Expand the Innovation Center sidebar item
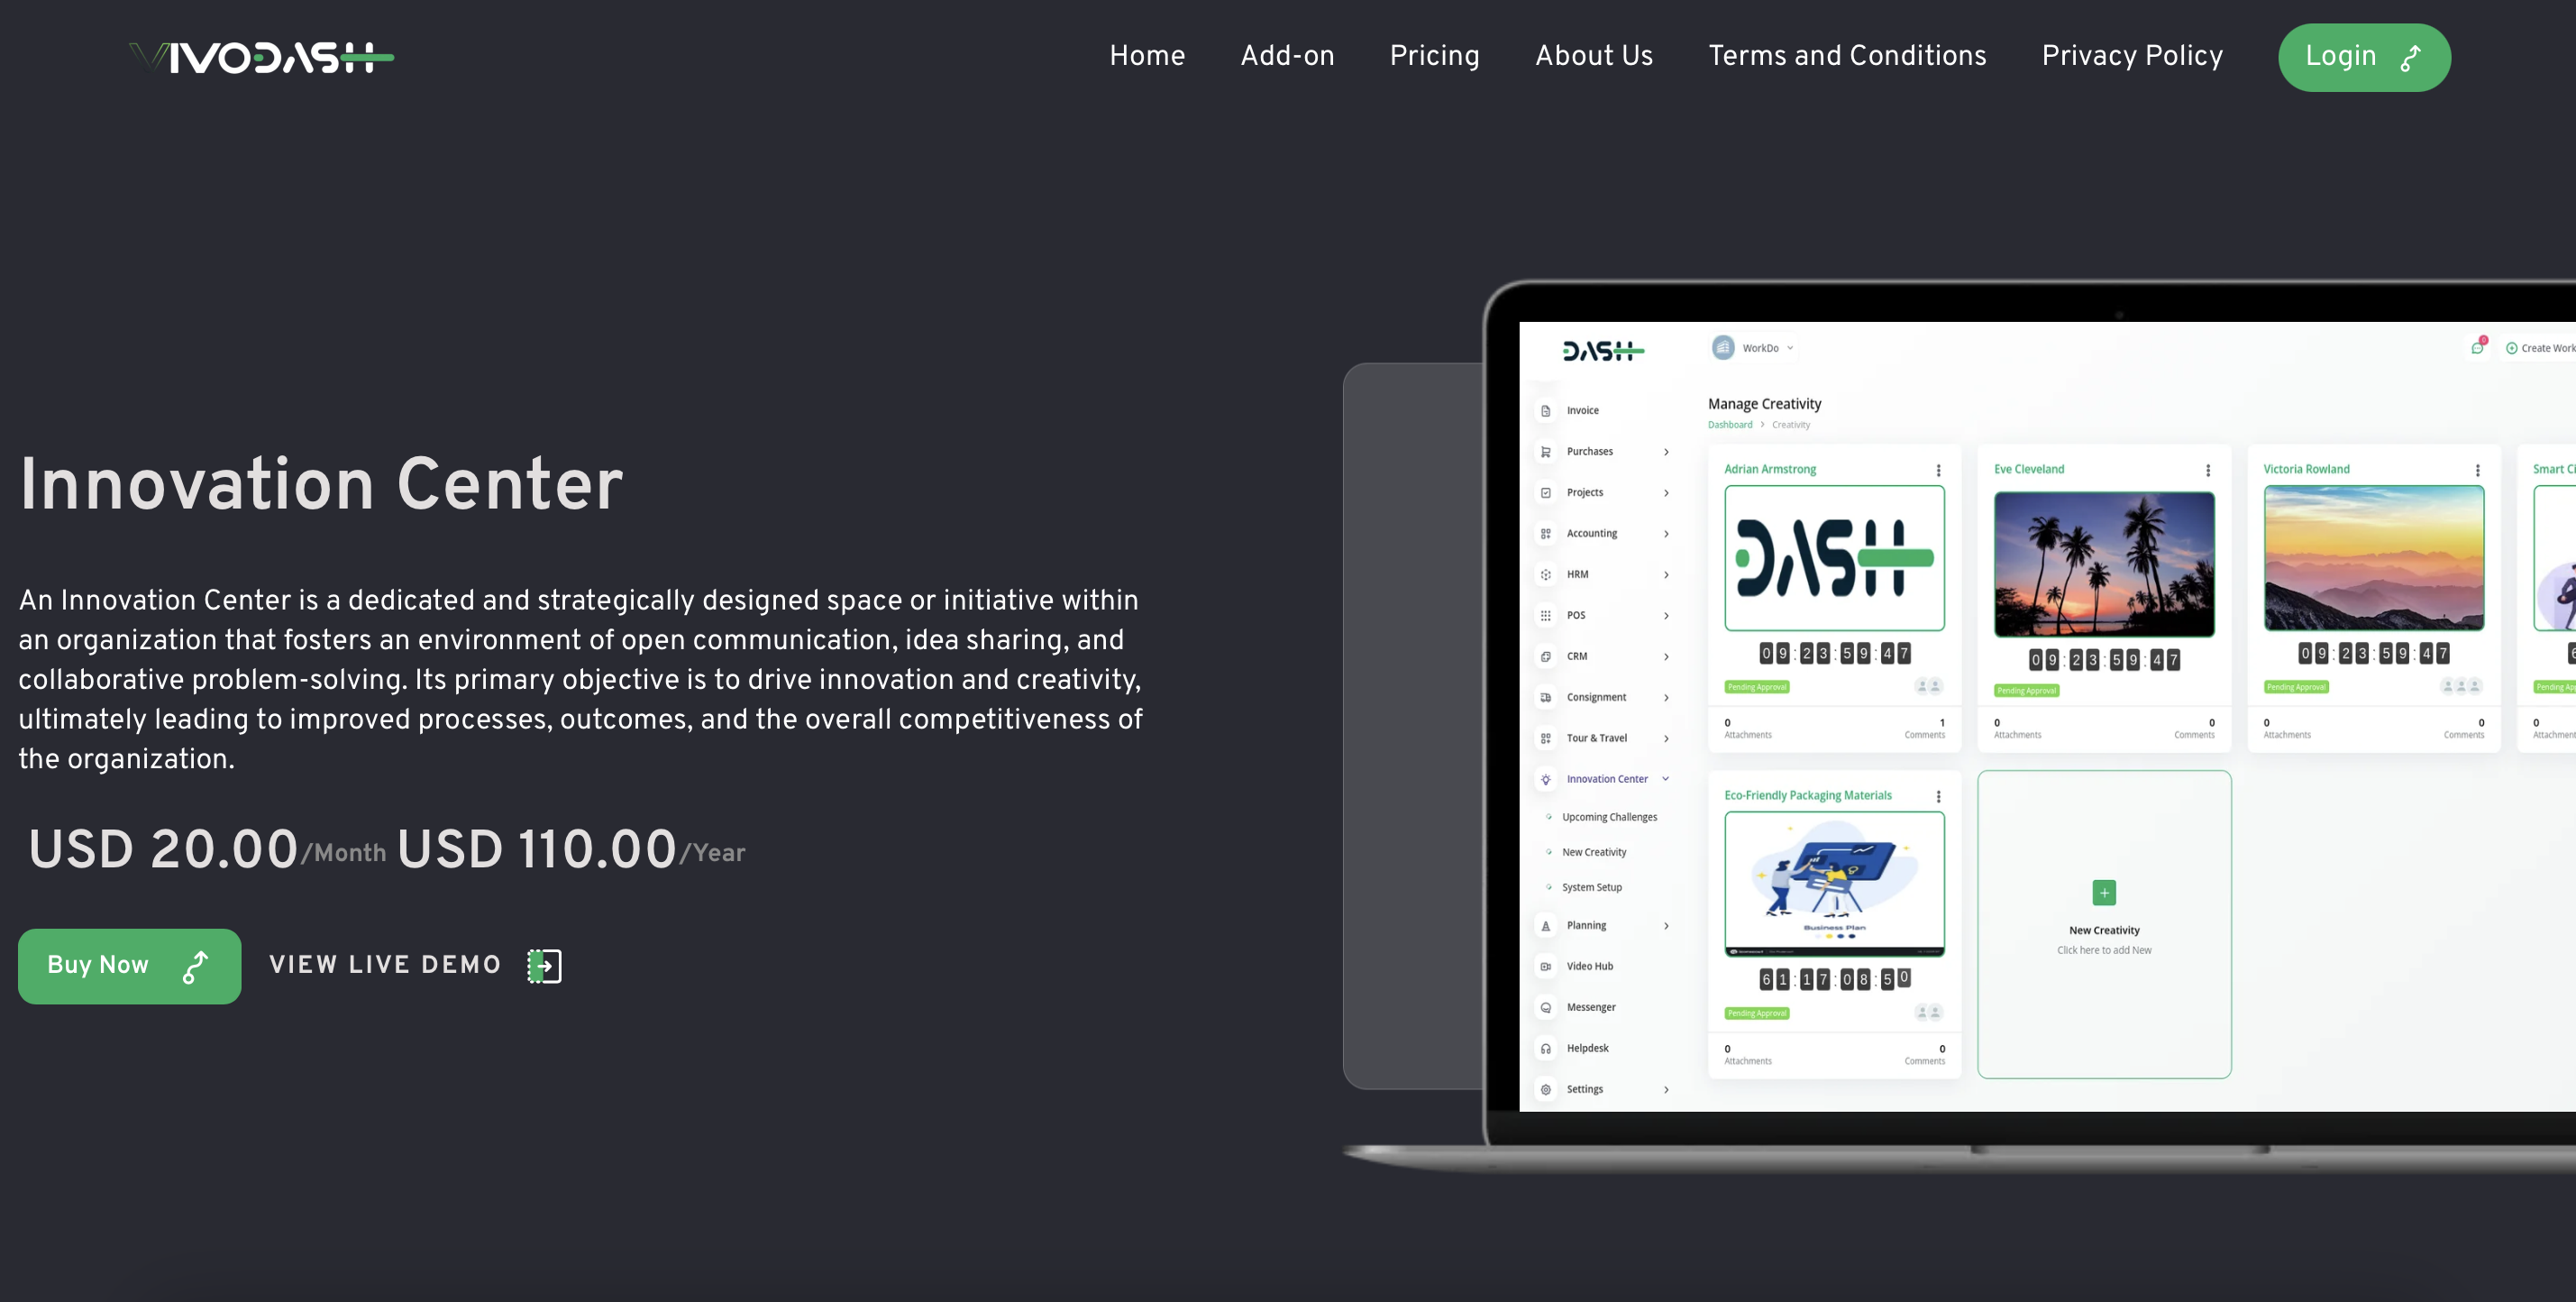The width and height of the screenshot is (2576, 1302). click(x=1602, y=777)
